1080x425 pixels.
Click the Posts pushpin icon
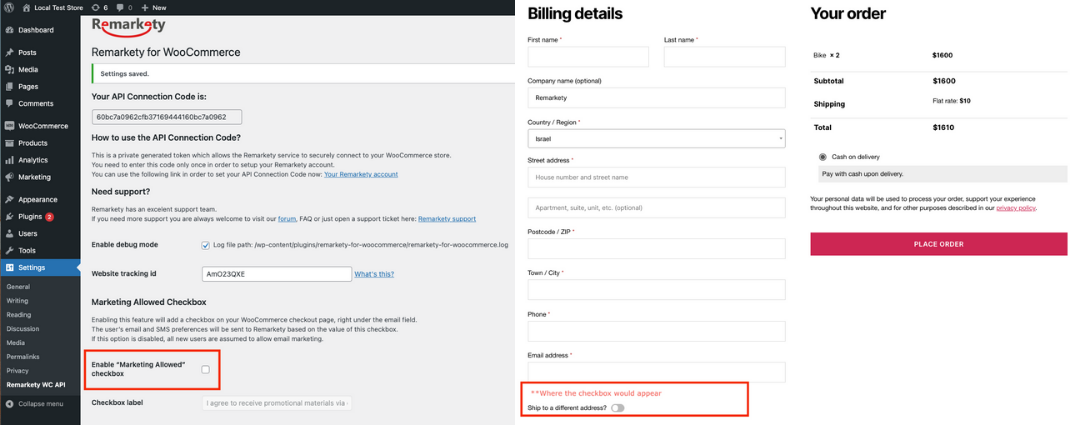pos(9,52)
